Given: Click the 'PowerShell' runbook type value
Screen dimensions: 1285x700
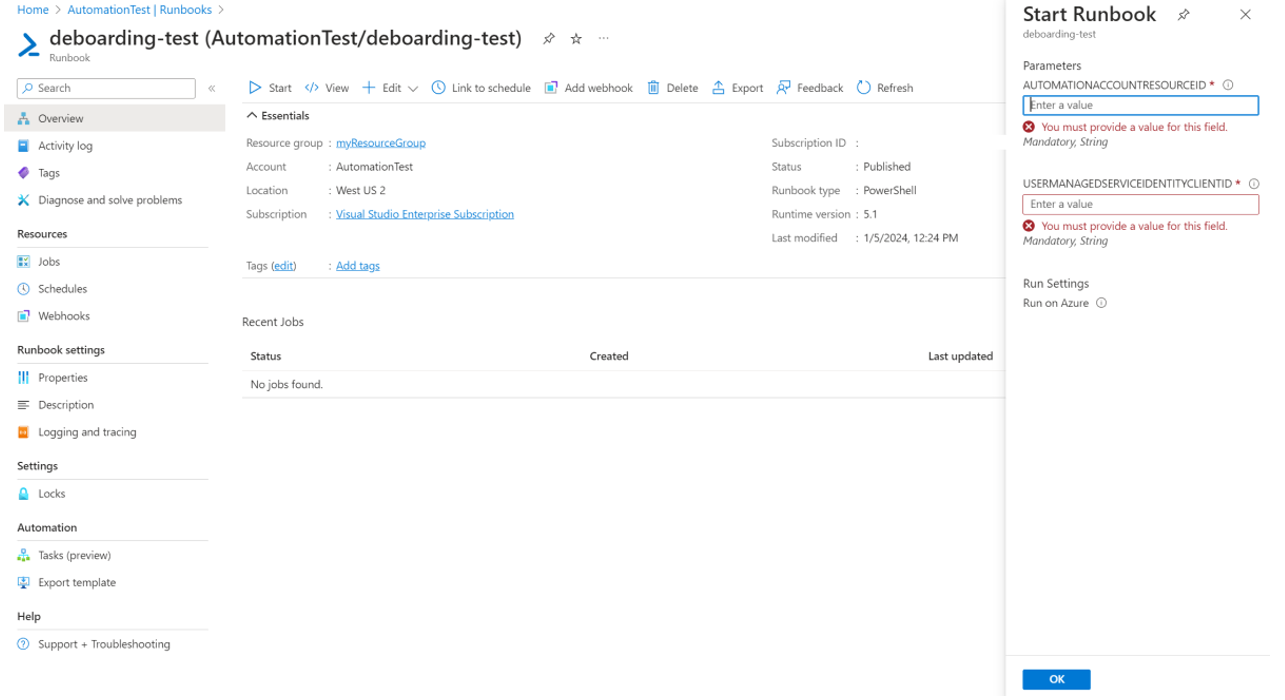Looking at the screenshot, I should (x=890, y=190).
